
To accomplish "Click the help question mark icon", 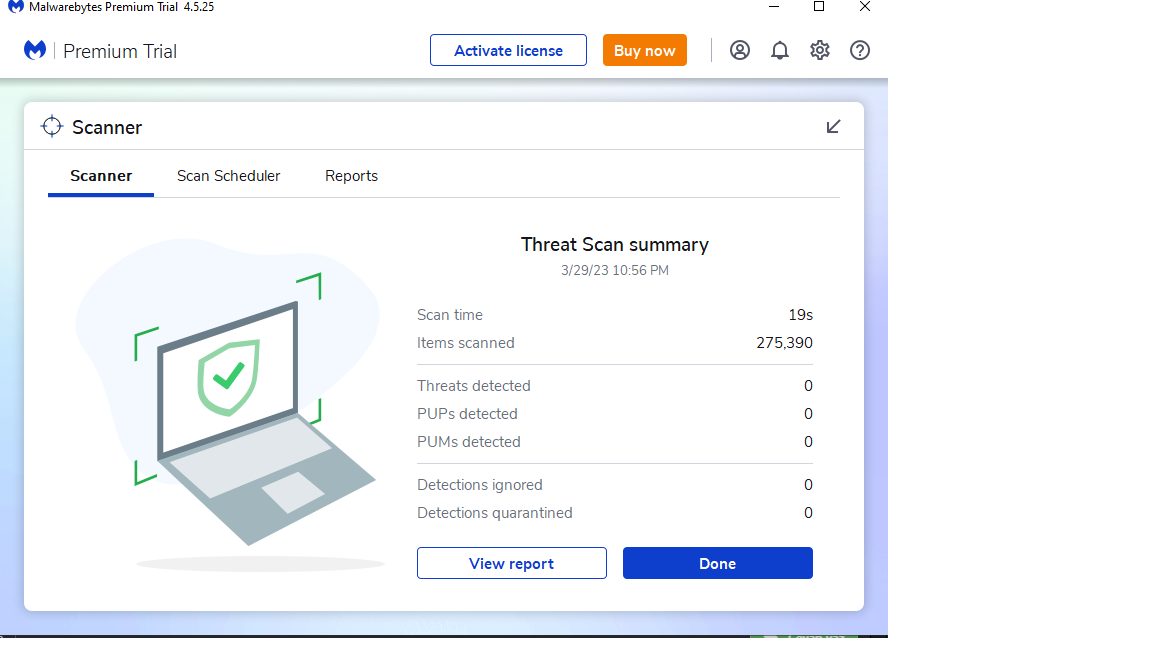I will pyautogui.click(x=860, y=50).
